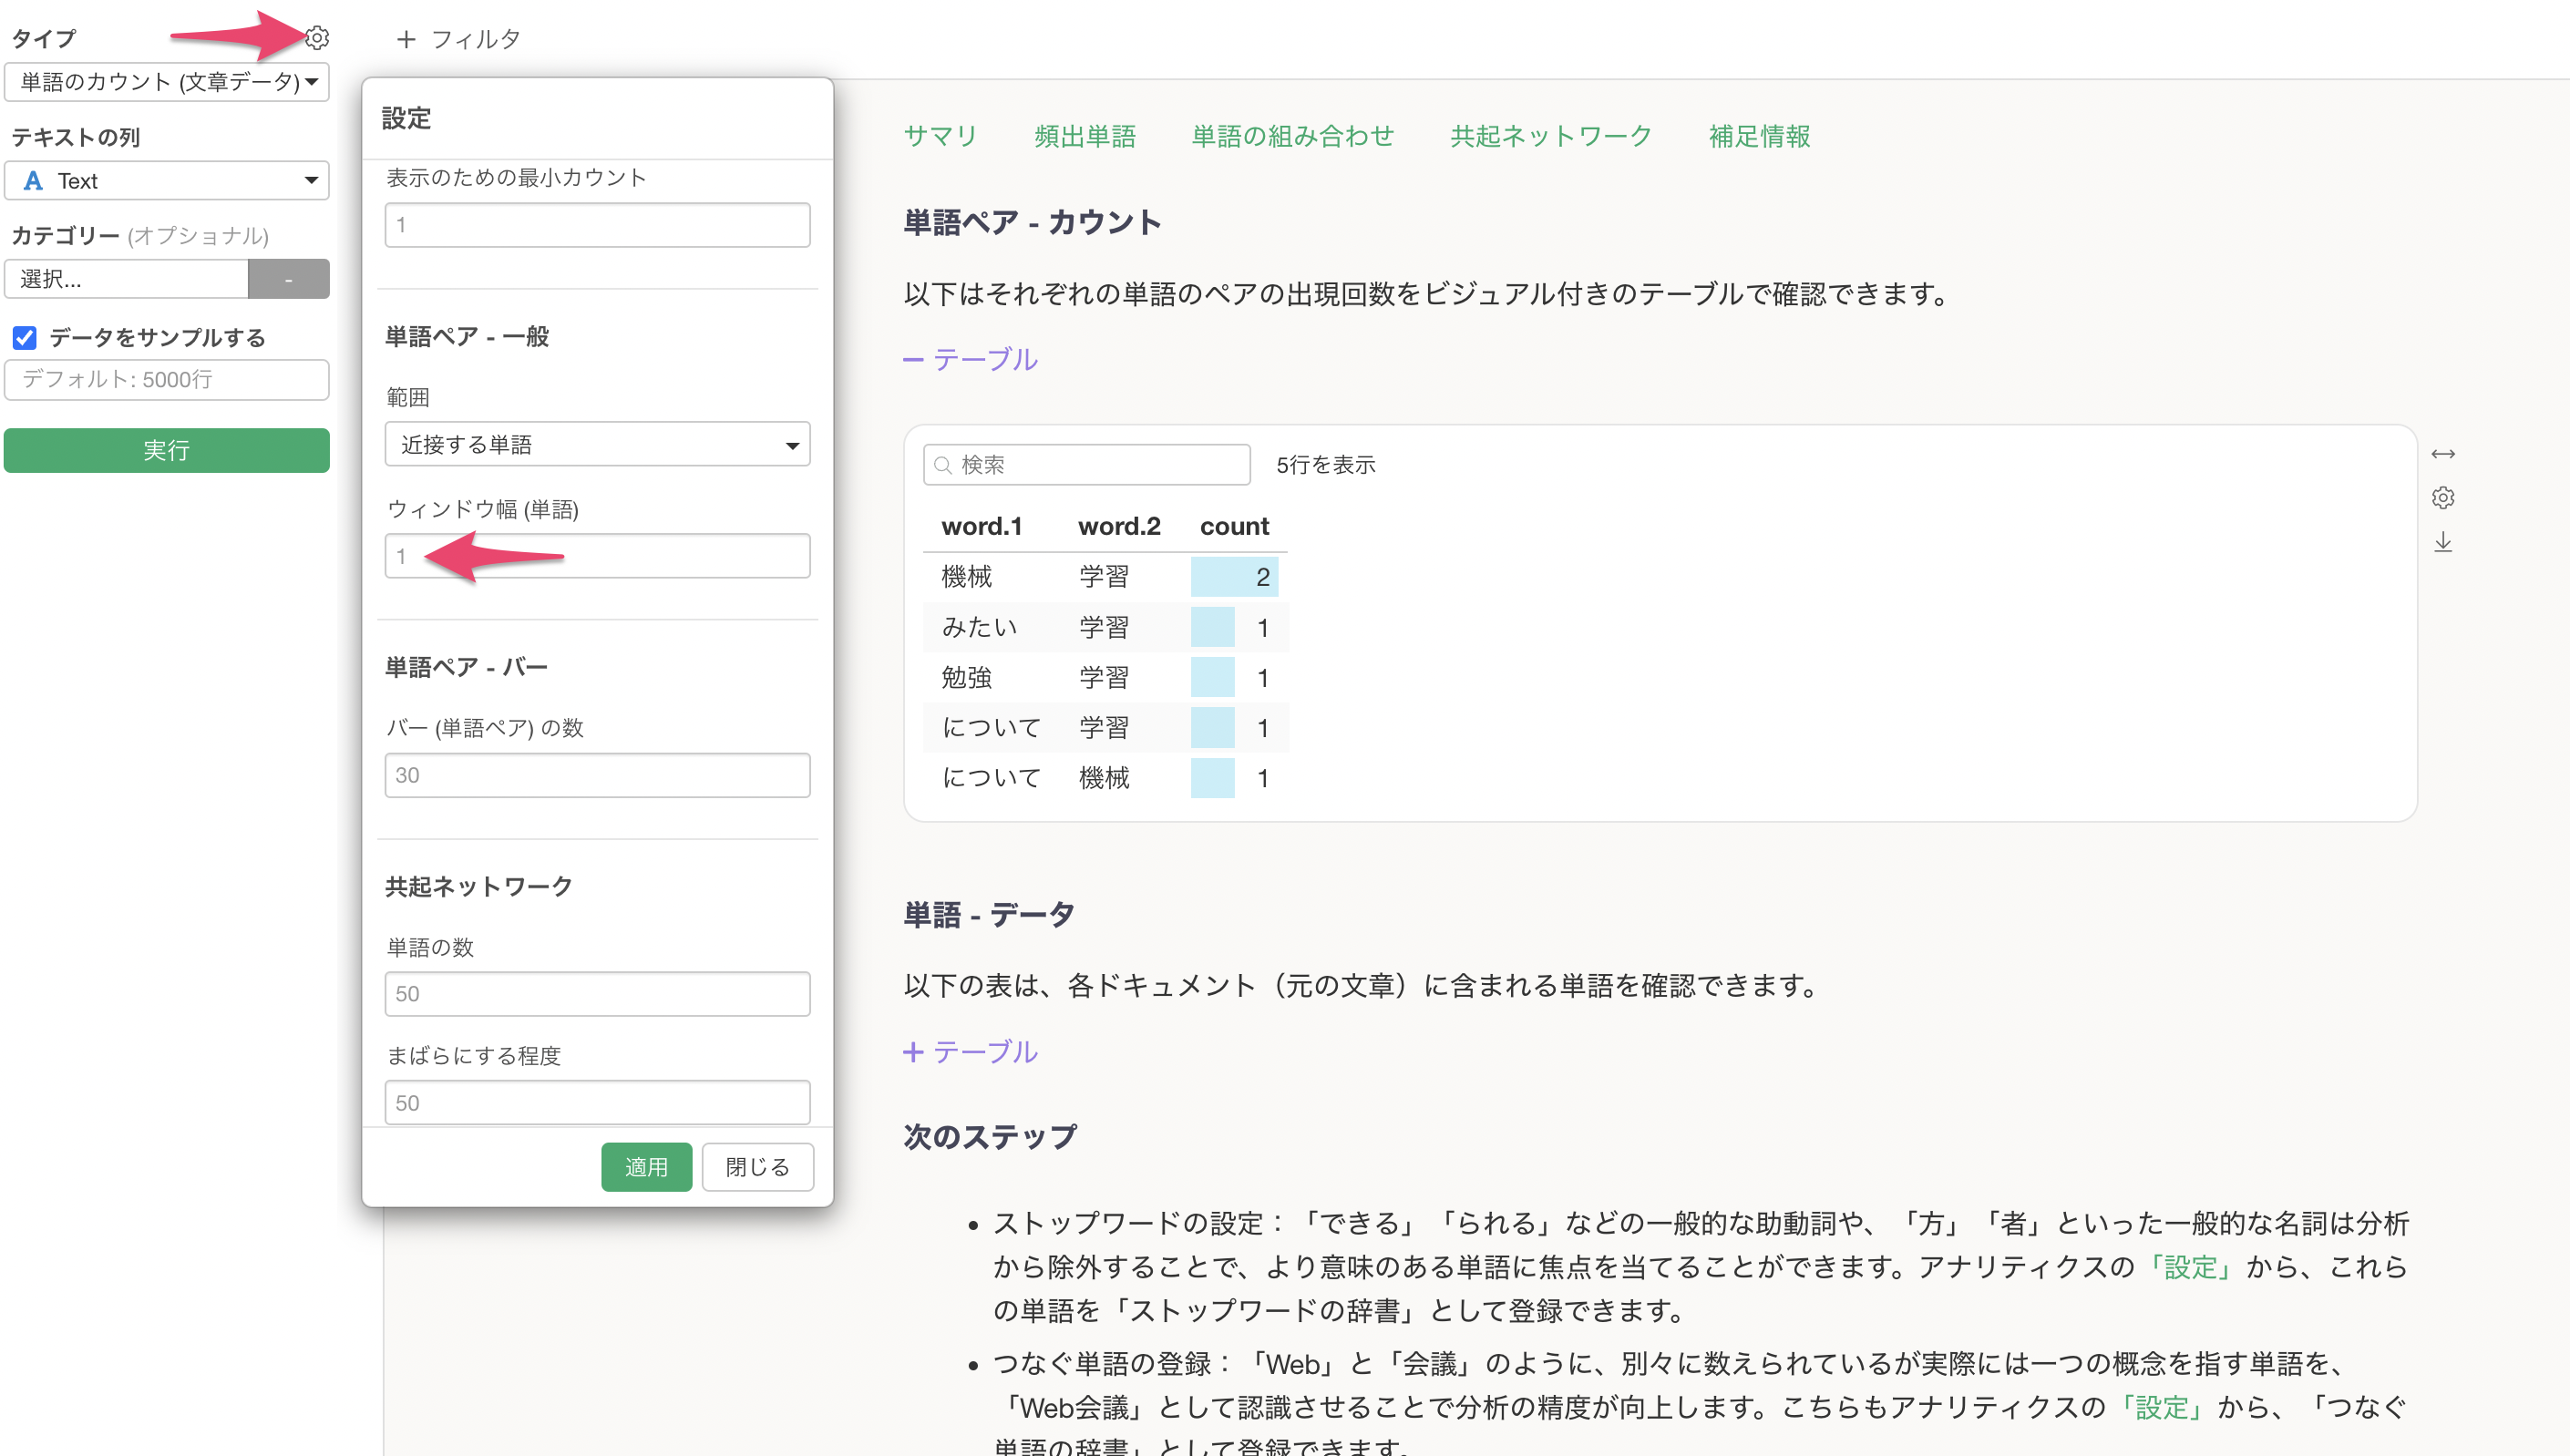Click the Text column type 'A' icon
This screenshot has height=1456, width=2570.
(x=33, y=181)
